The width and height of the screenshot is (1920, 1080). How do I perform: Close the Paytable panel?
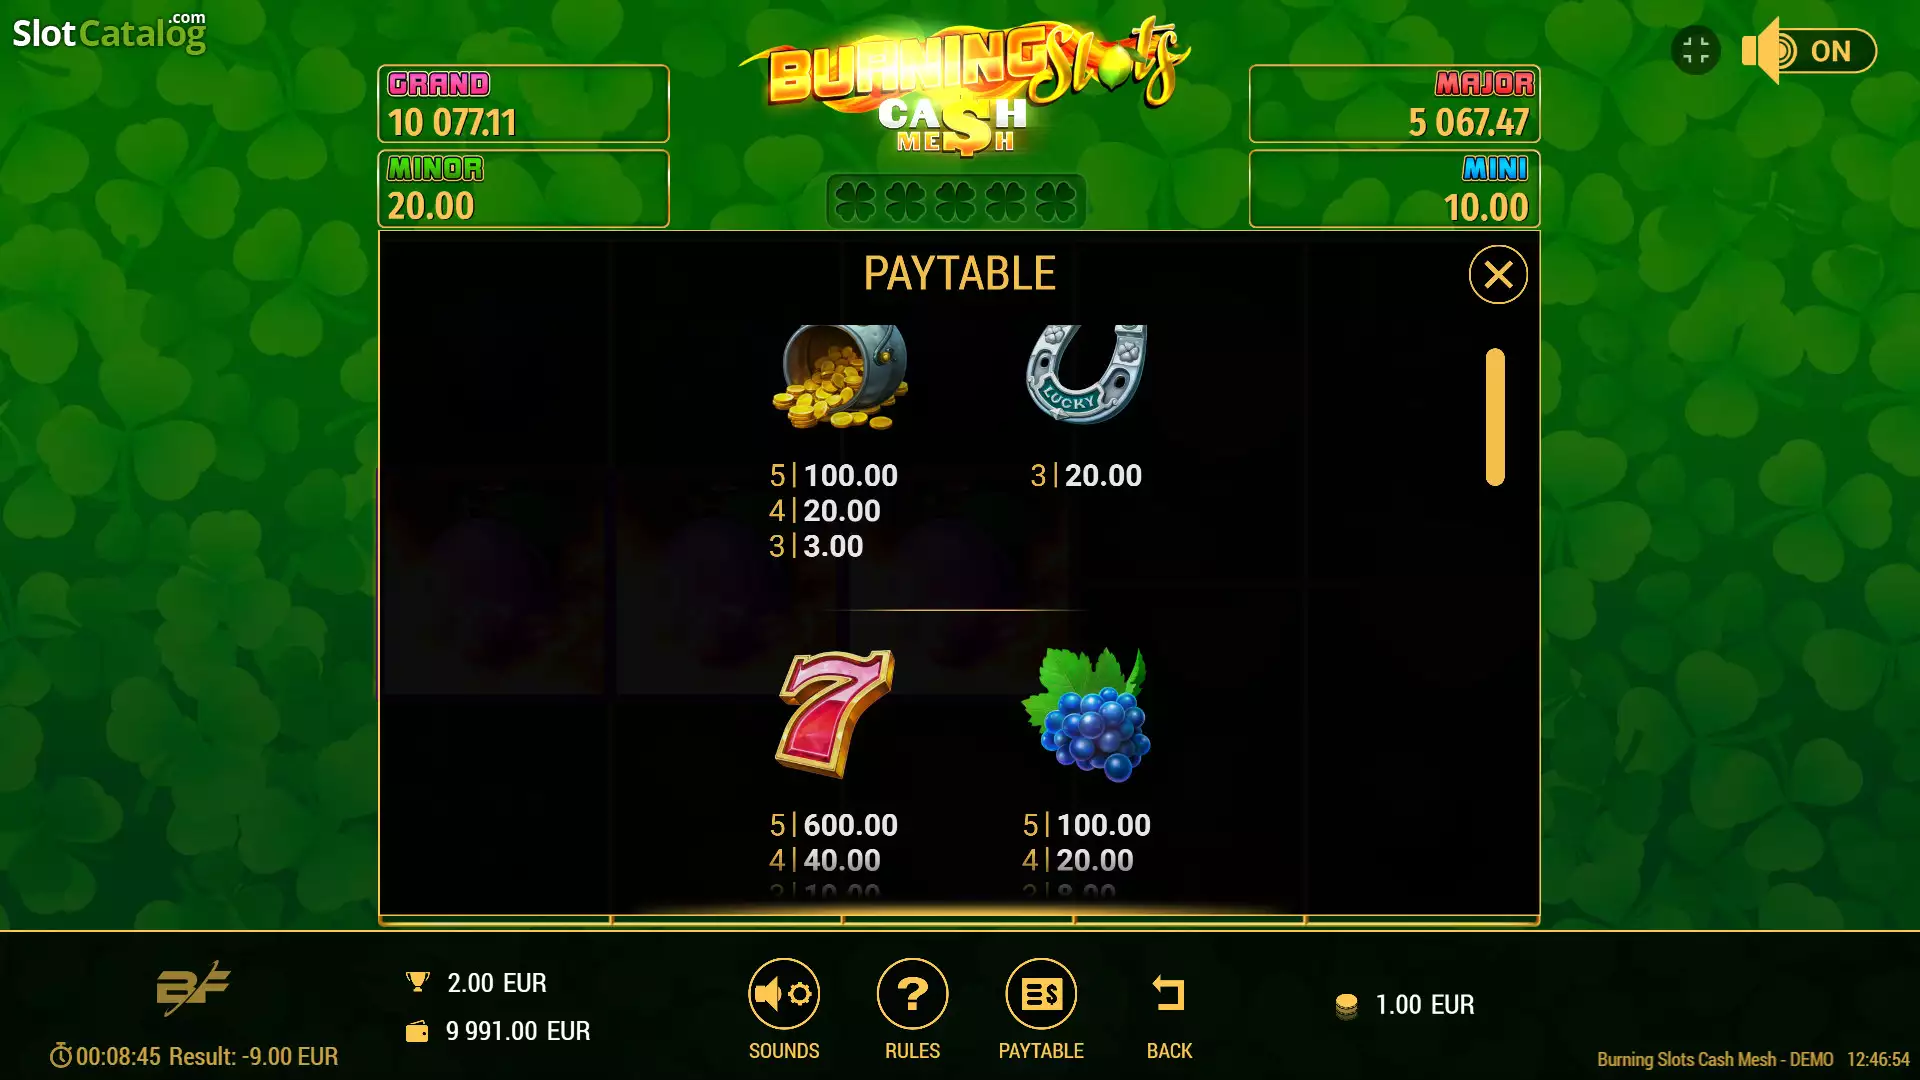click(x=1498, y=274)
